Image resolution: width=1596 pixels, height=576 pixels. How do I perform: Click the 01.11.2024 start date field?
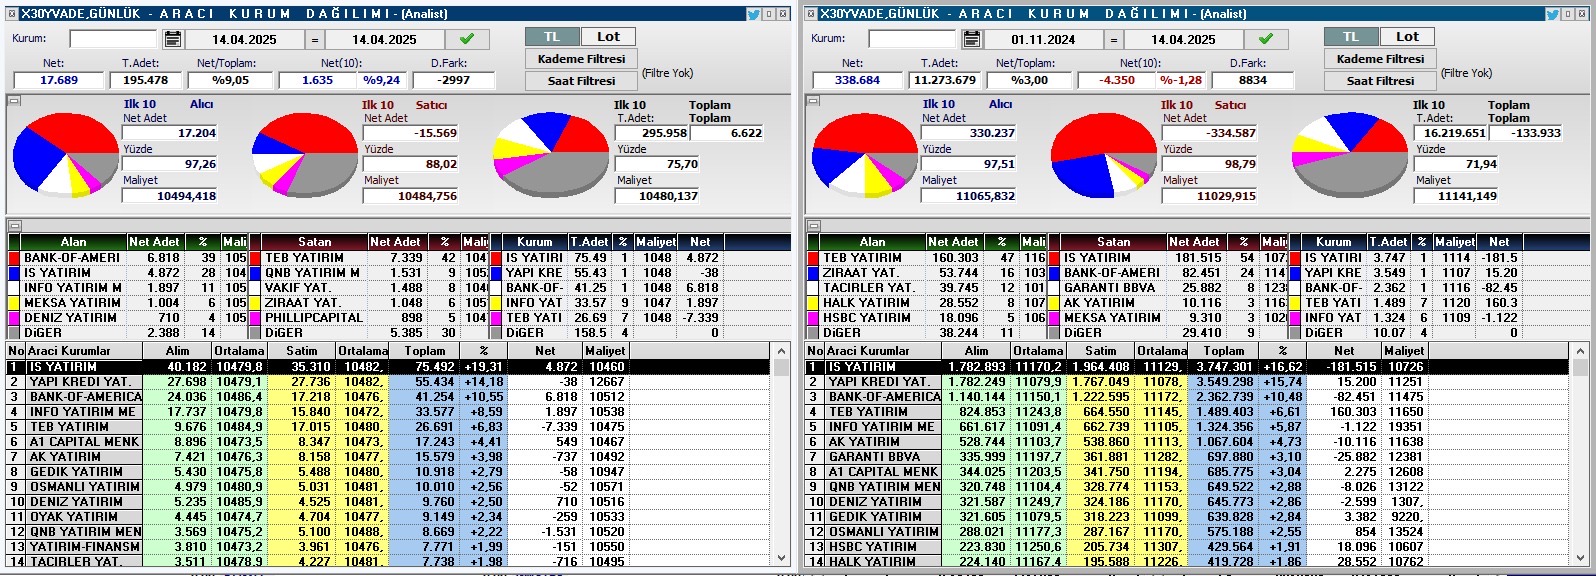[1043, 39]
